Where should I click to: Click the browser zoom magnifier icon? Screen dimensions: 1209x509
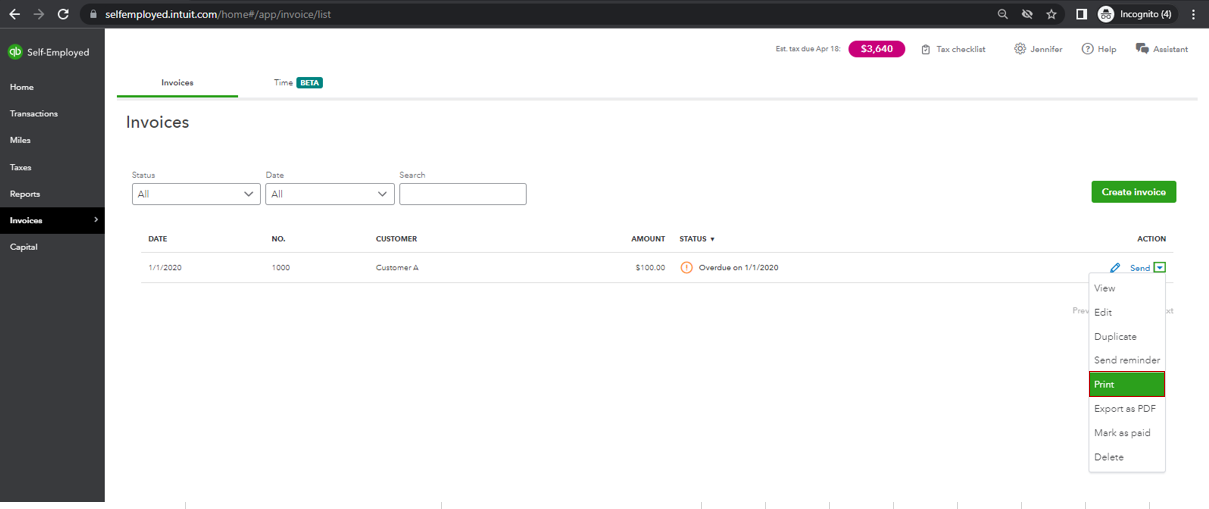coord(1003,14)
